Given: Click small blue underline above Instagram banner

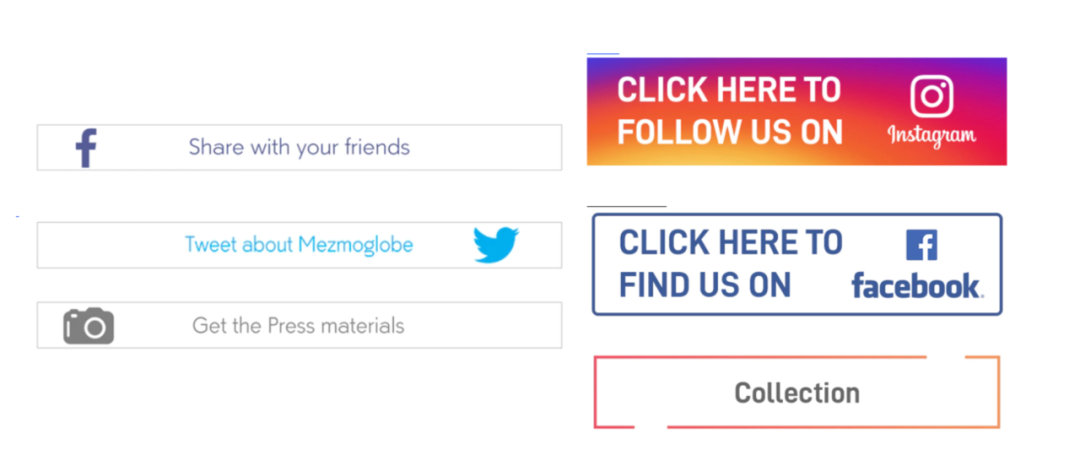Looking at the screenshot, I should [603, 53].
